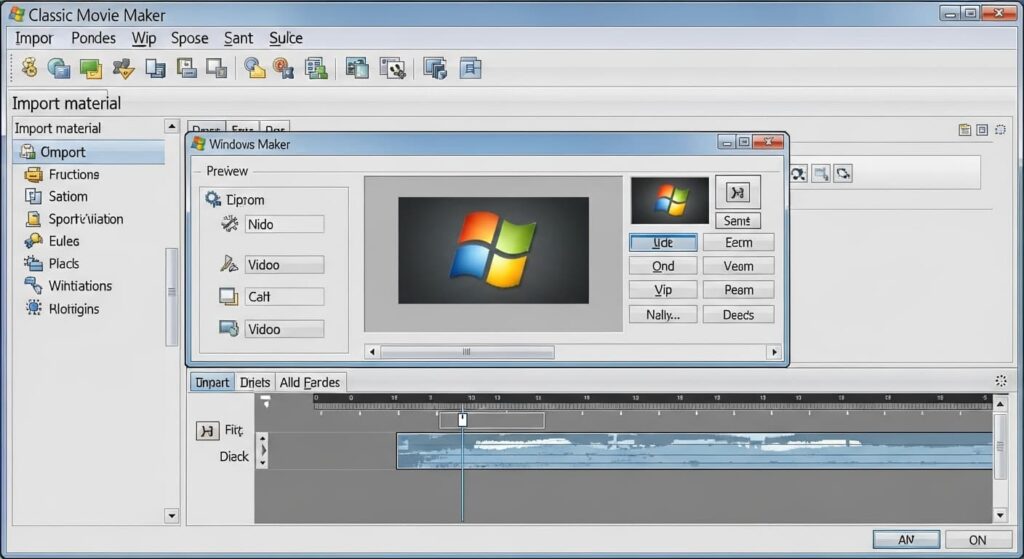The image size is (1024, 559).
Task: Click the H button next to Fir track
Action: click(207, 430)
